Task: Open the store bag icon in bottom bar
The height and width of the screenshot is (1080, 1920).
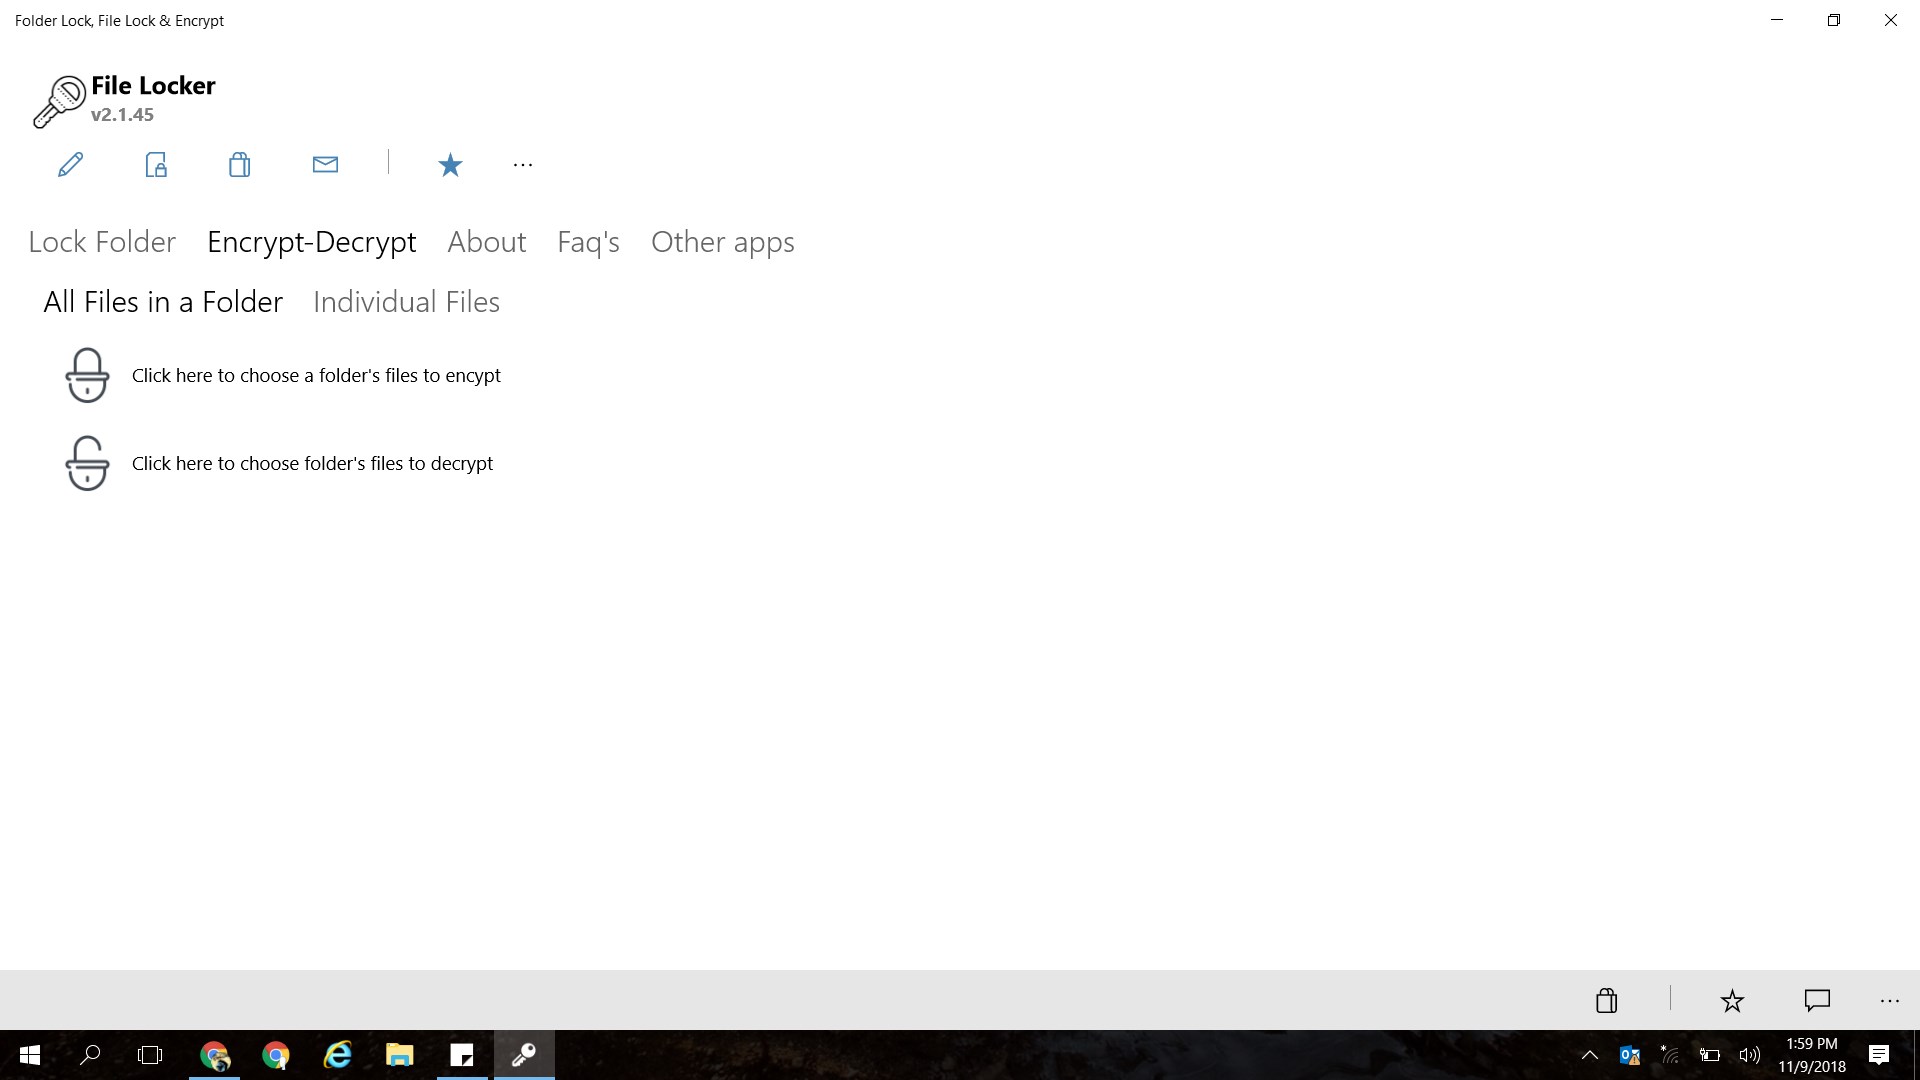Action: 1606,1000
